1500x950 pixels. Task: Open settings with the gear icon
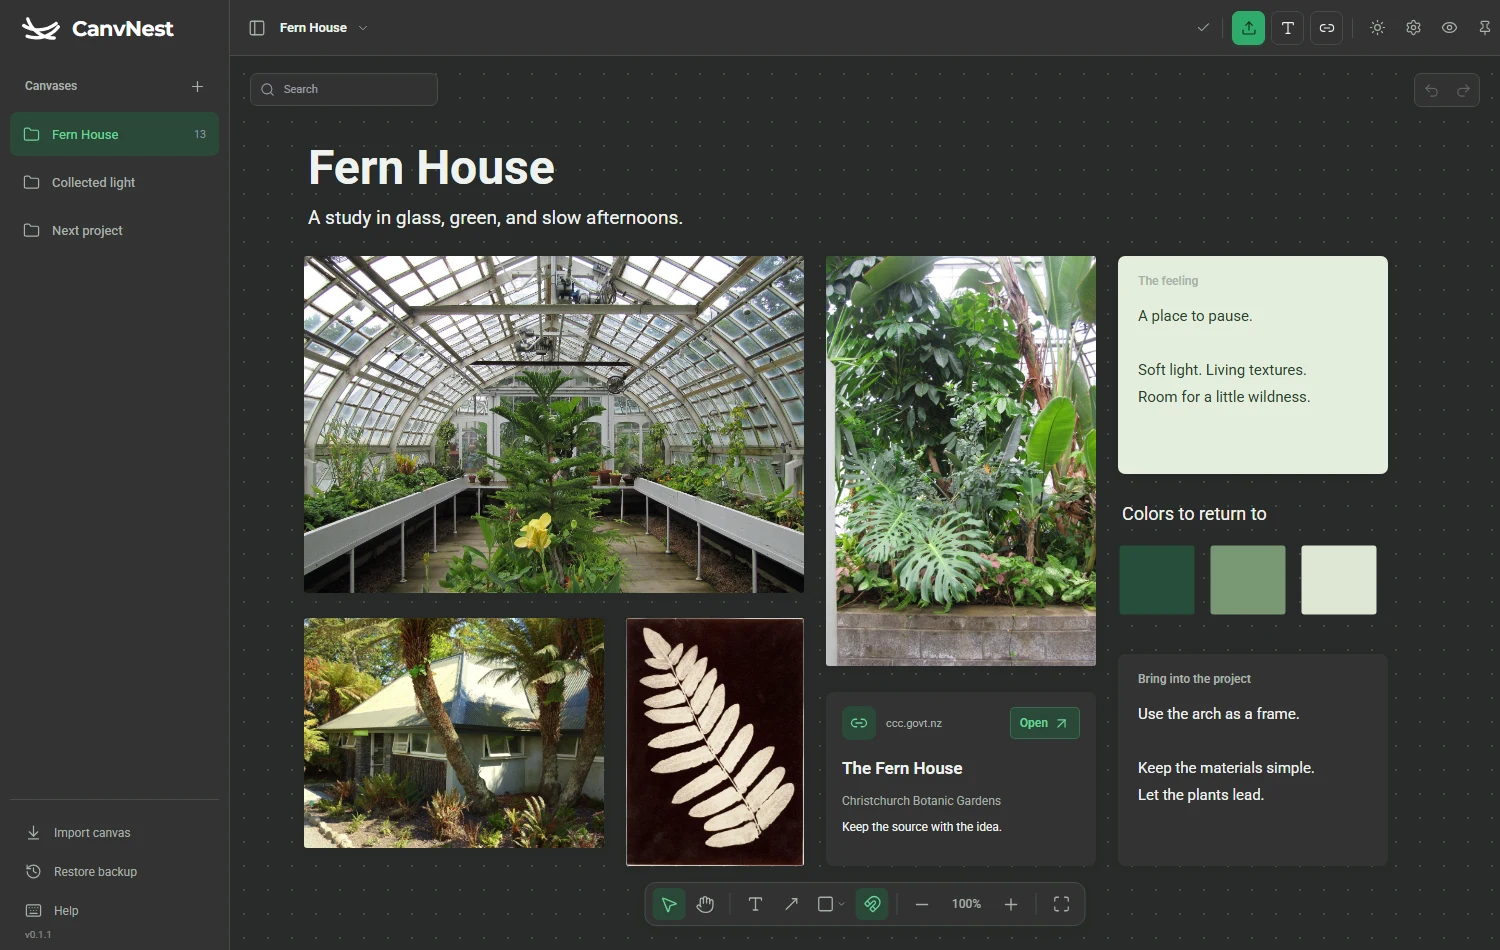(x=1413, y=28)
